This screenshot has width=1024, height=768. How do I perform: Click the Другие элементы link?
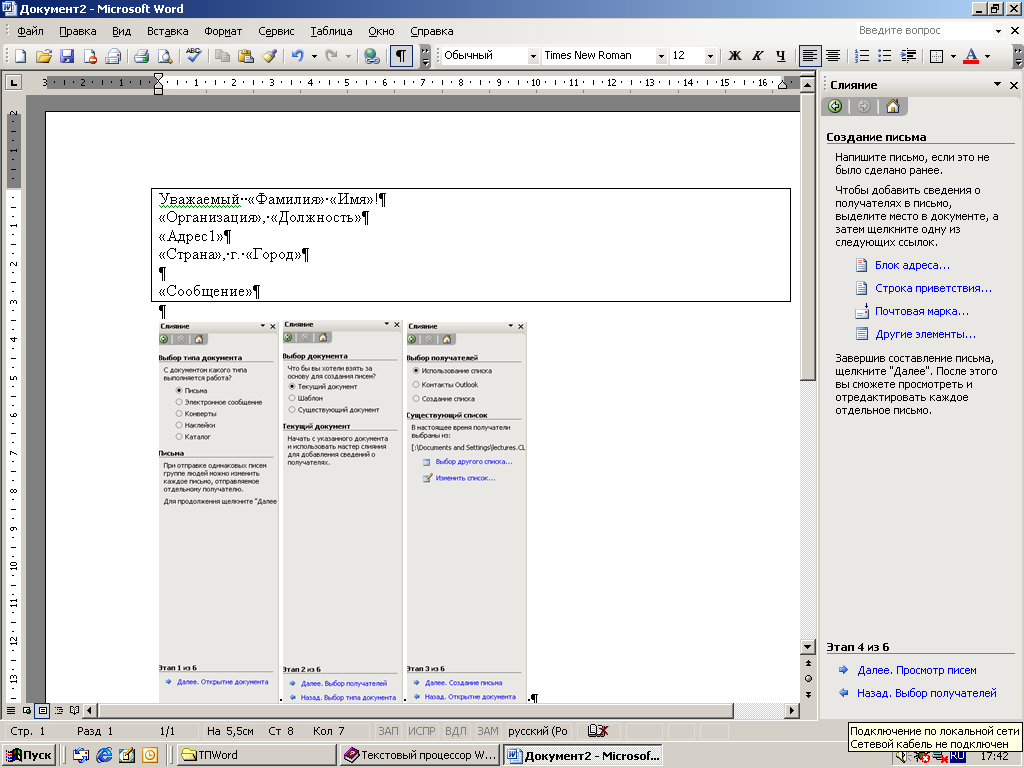click(925, 334)
